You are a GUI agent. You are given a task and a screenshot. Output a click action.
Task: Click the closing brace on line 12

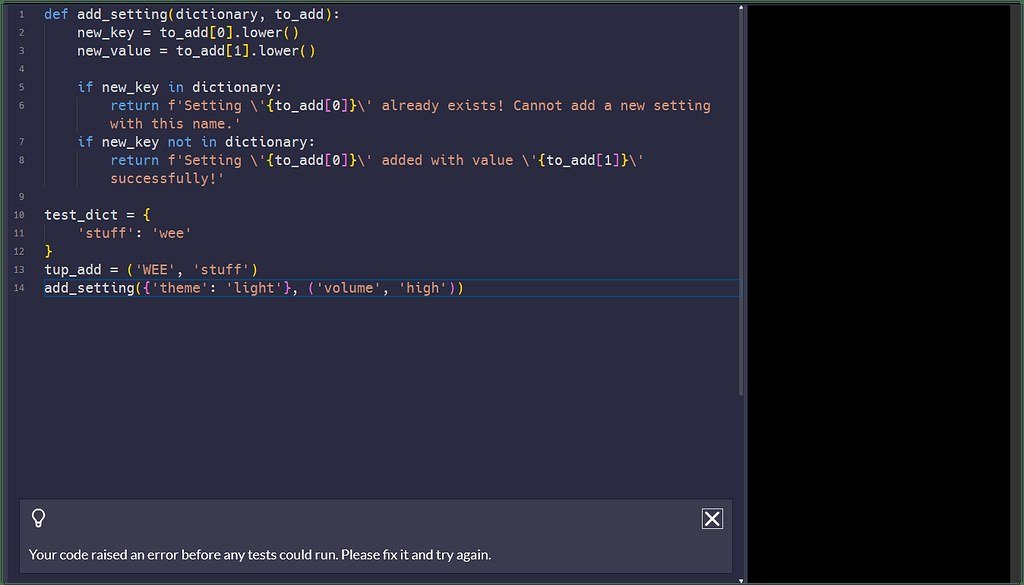point(48,251)
